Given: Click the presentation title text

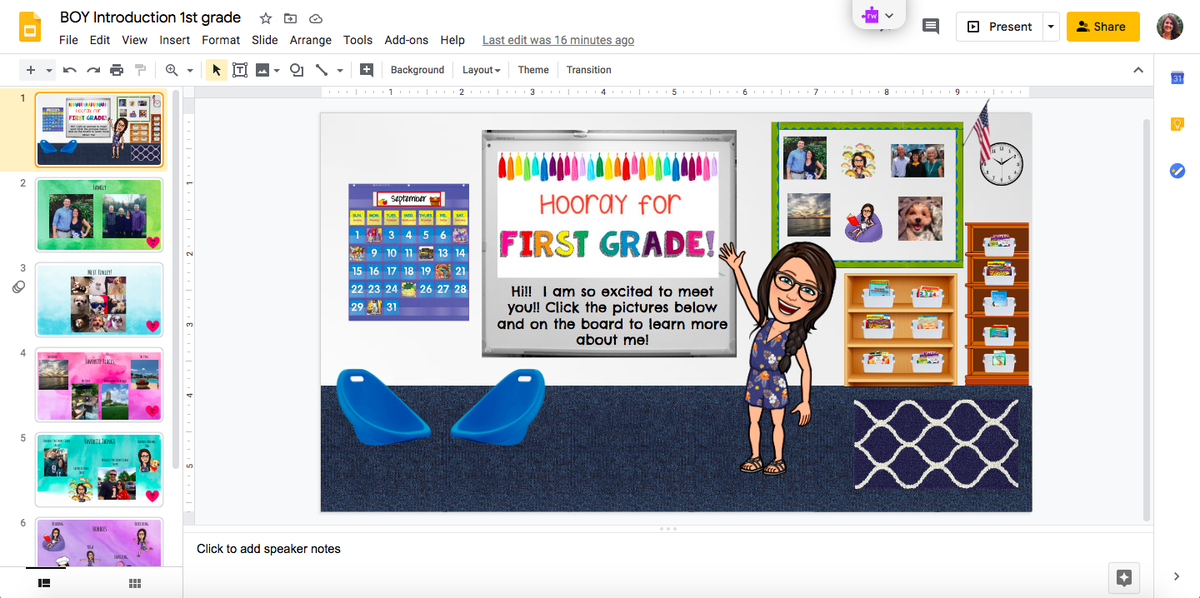Looking at the screenshot, I should tap(150, 17).
